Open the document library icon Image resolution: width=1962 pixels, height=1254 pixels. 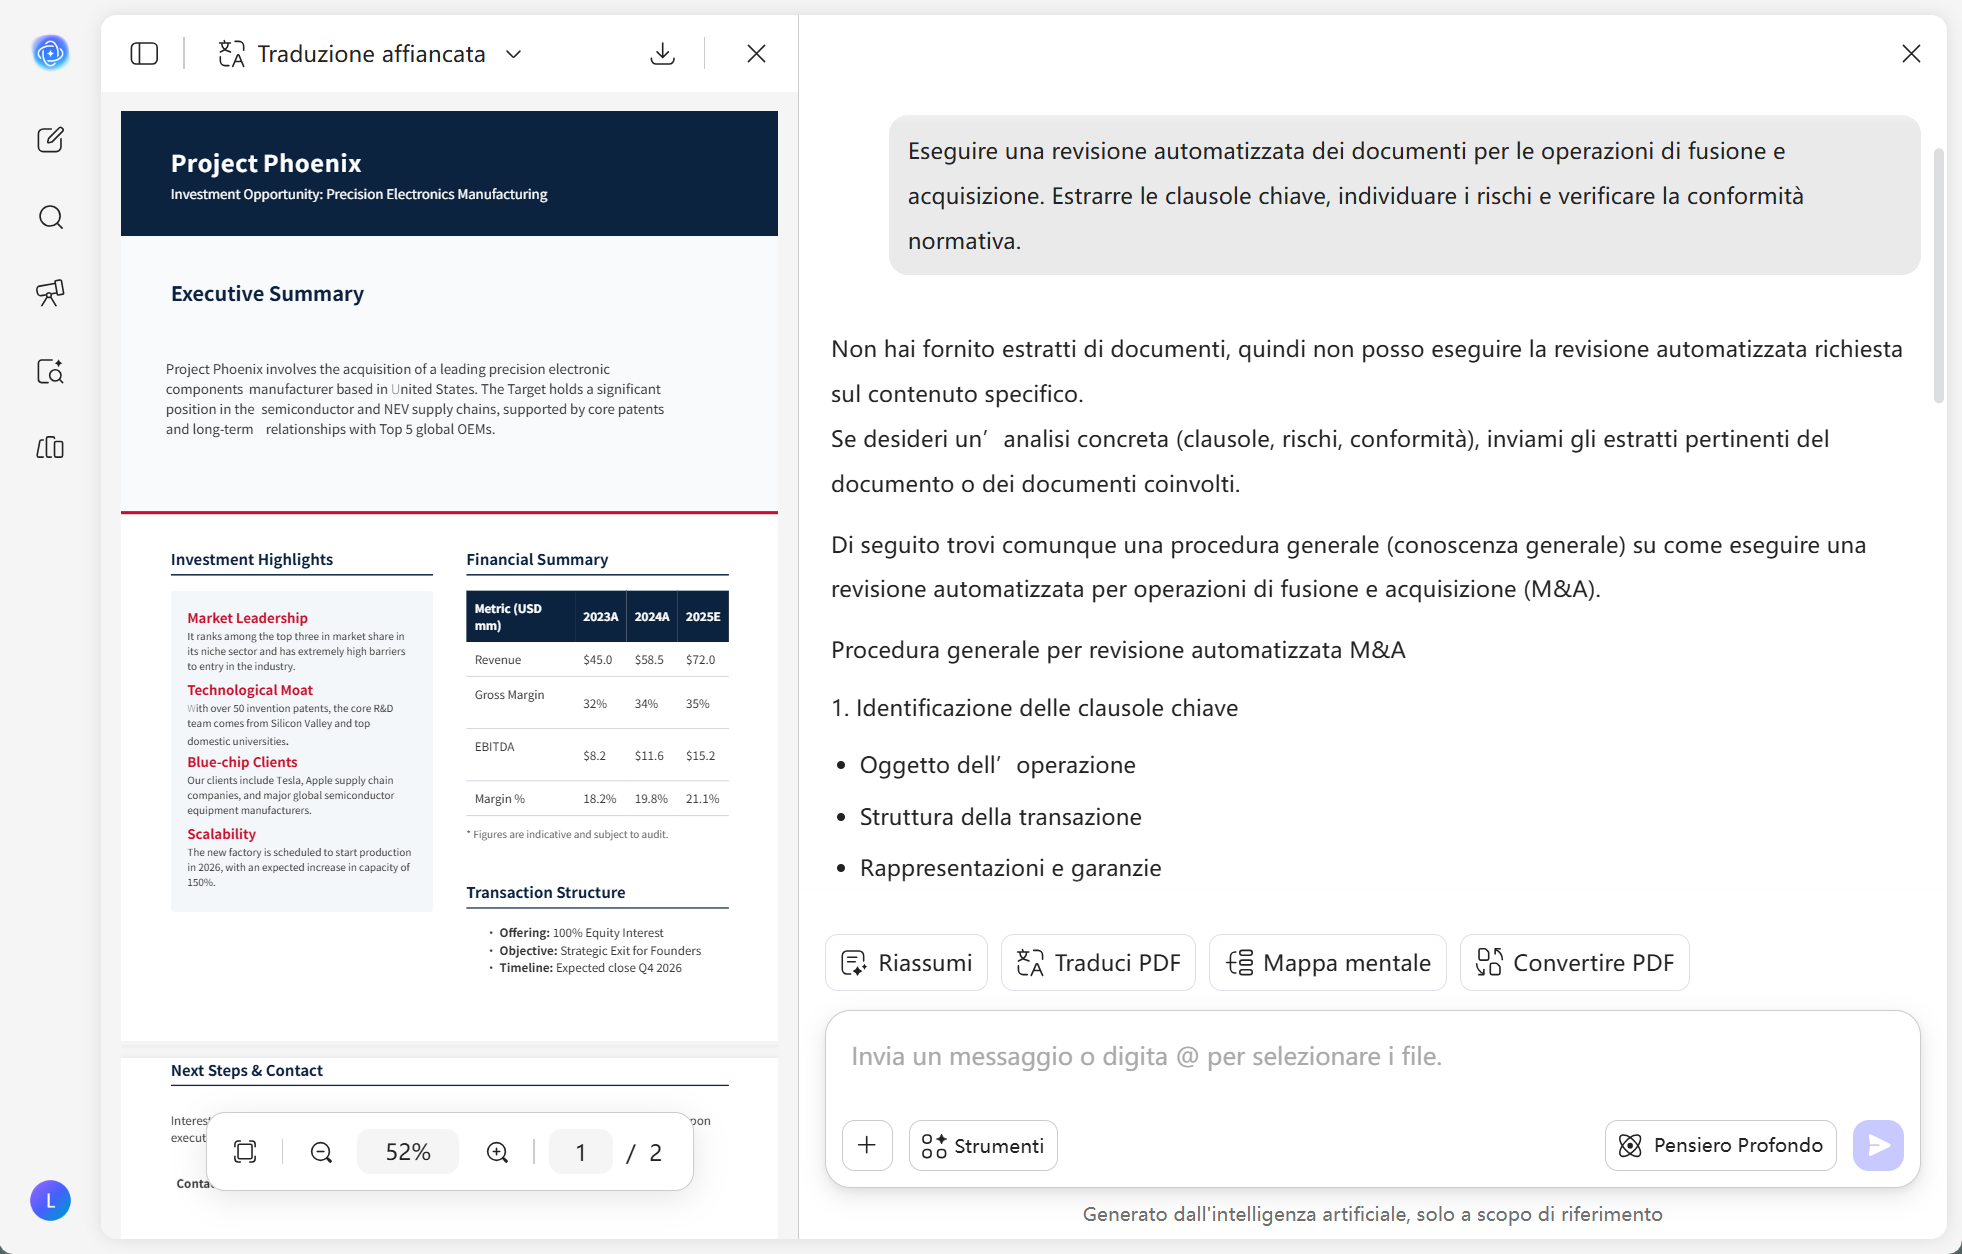tap(51, 448)
